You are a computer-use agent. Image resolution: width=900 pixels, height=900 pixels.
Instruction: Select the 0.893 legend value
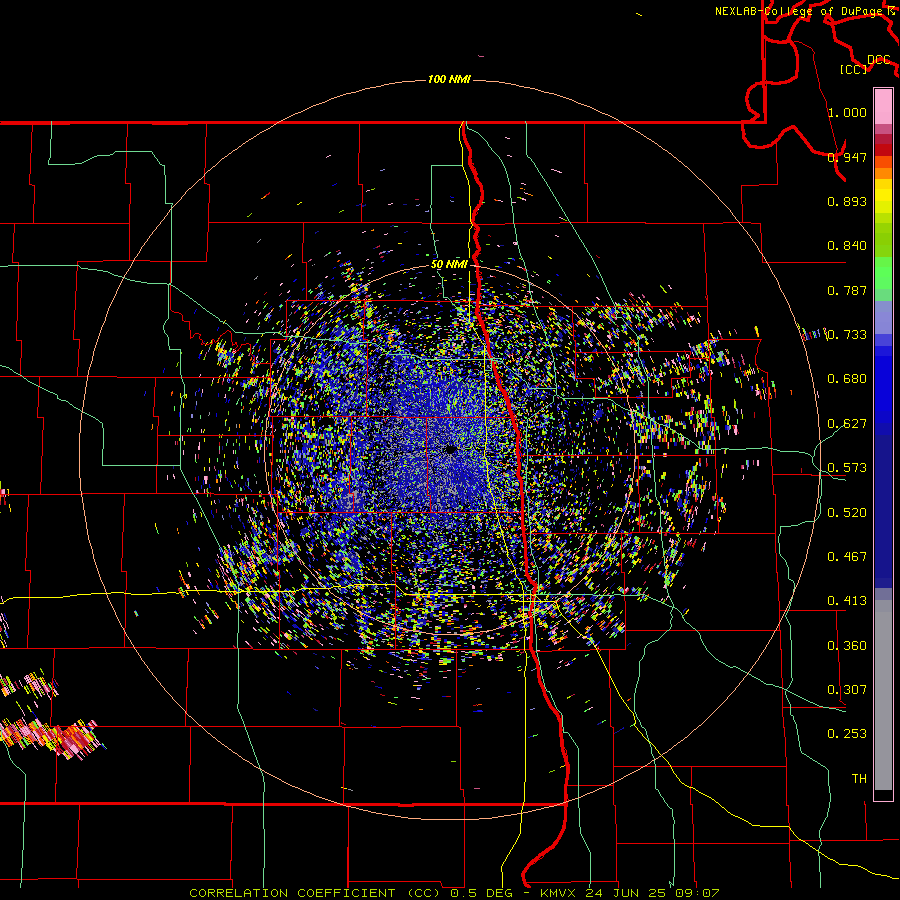(x=847, y=201)
